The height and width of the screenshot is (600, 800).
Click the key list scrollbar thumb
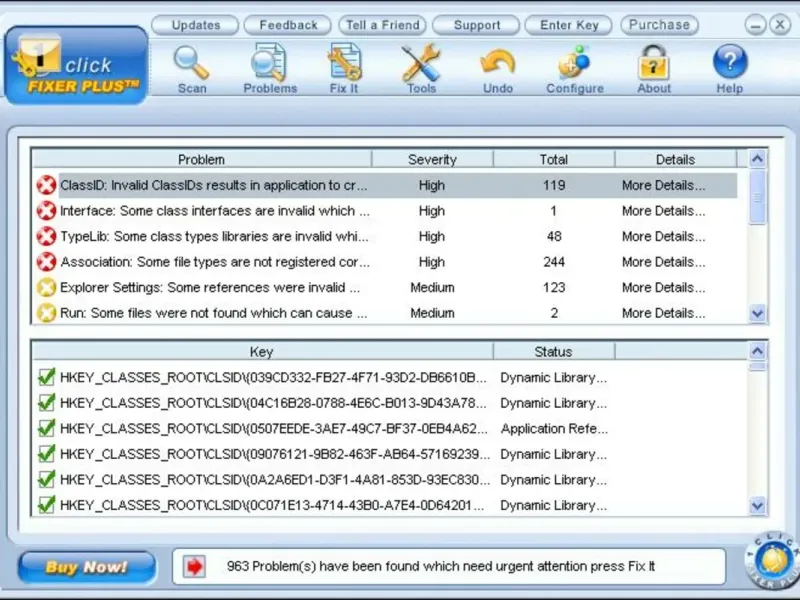(x=757, y=366)
